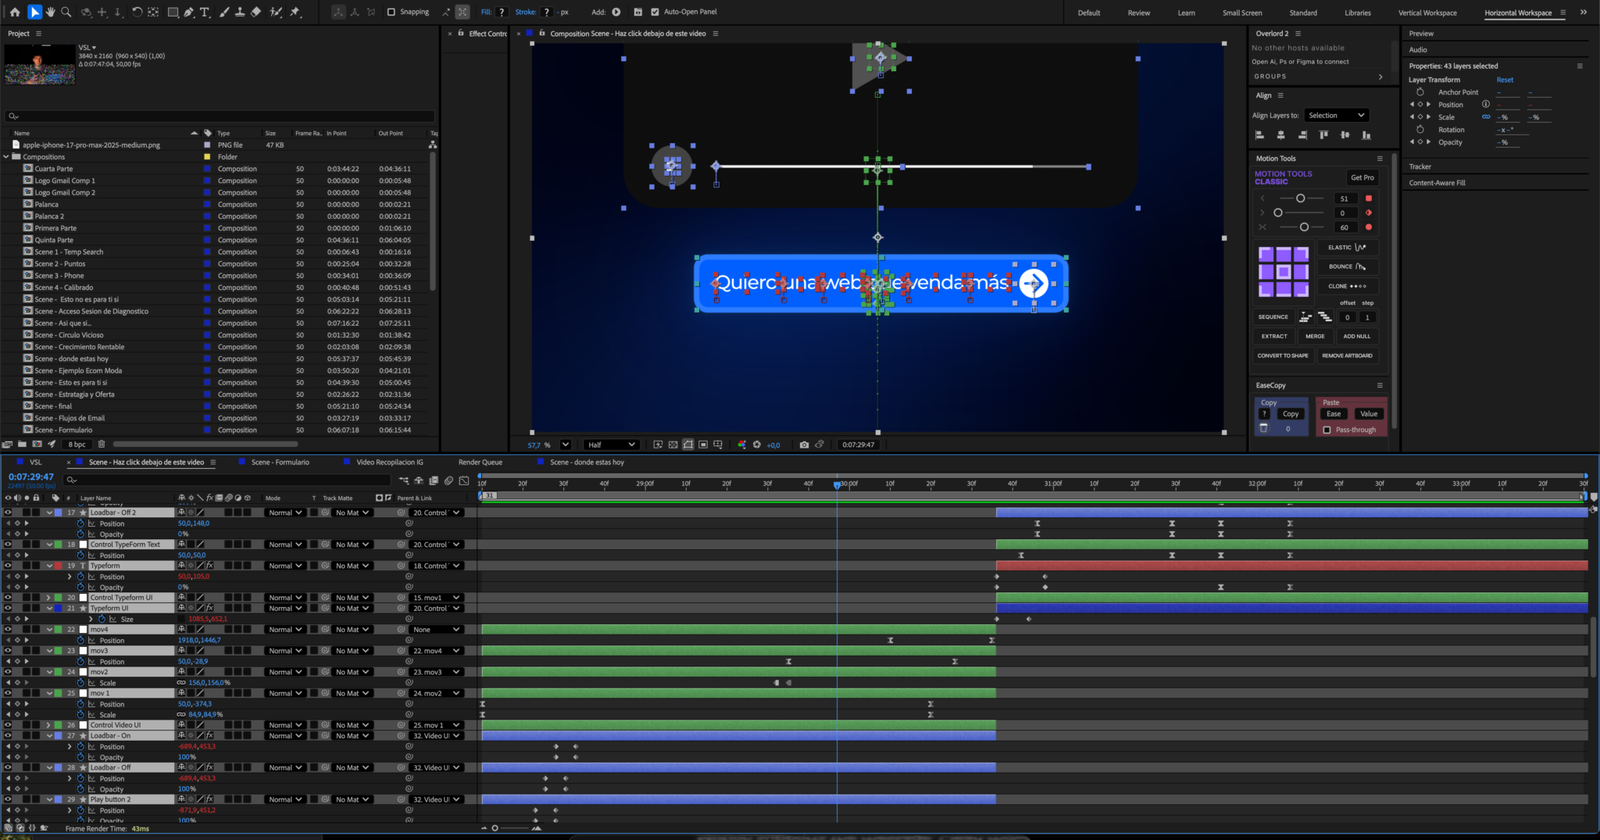This screenshot has width=1600, height=840.
Task: Open the Small Screen workspace
Action: pos(1242,13)
